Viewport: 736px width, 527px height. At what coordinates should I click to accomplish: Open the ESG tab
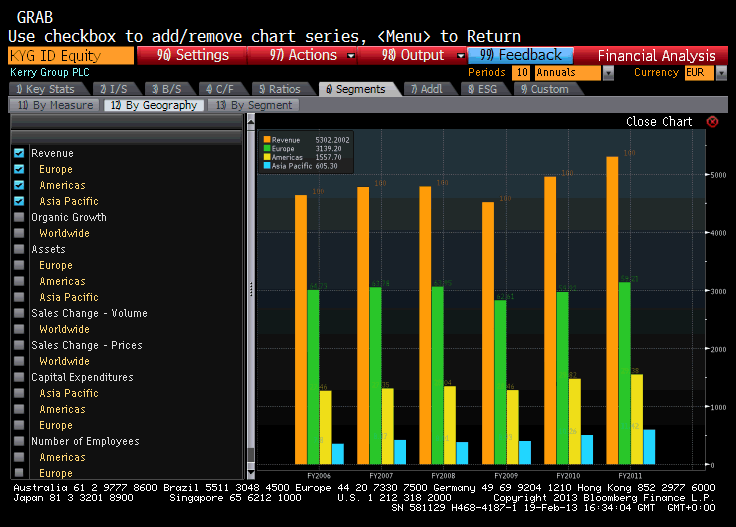pos(483,89)
